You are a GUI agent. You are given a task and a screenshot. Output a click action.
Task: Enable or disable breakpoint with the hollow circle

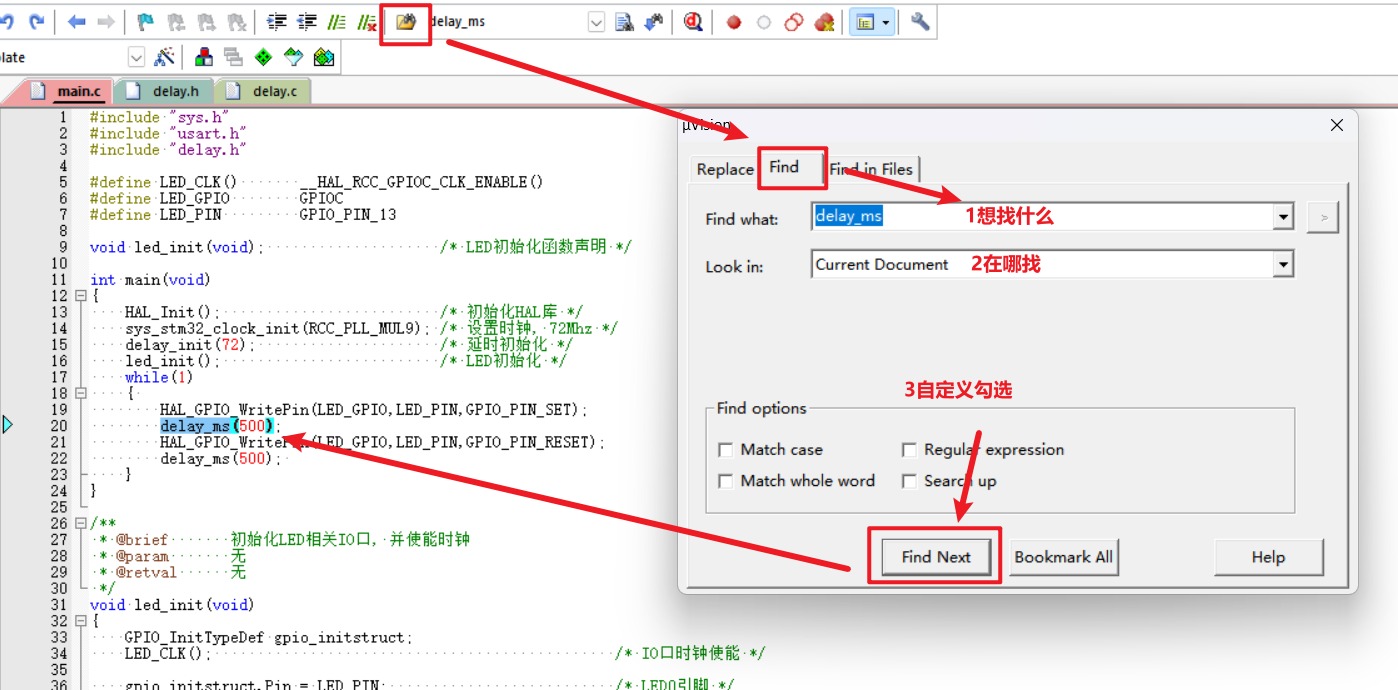[764, 22]
